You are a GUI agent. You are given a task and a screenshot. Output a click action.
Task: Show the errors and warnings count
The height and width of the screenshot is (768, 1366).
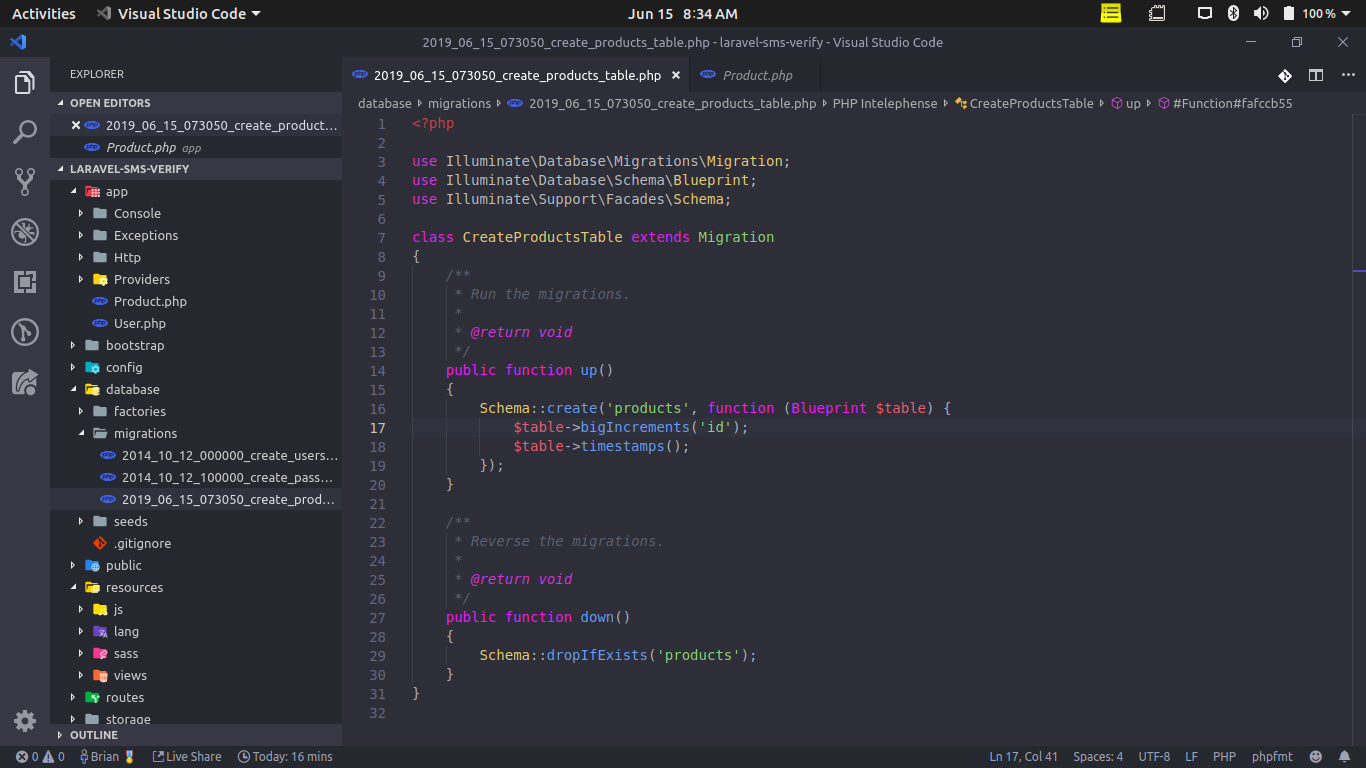[40, 757]
